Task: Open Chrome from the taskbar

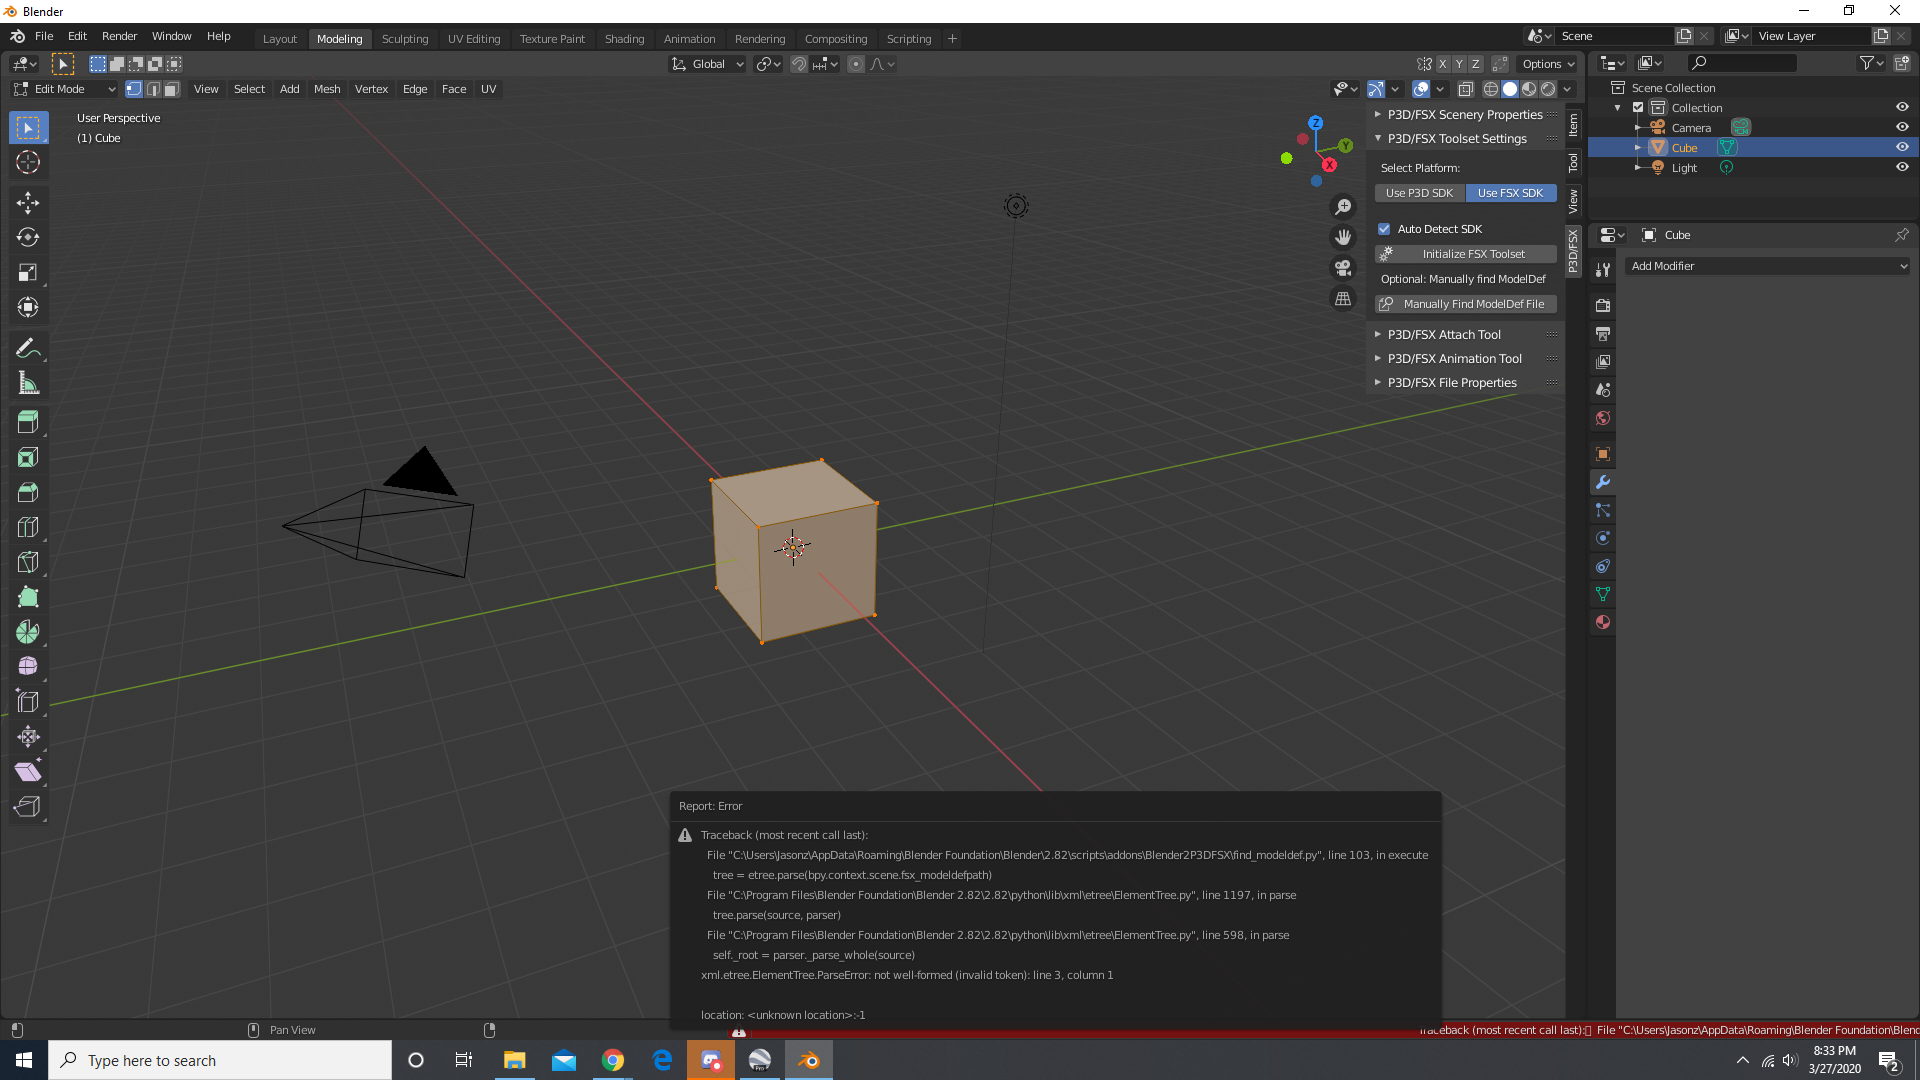Action: (613, 1060)
